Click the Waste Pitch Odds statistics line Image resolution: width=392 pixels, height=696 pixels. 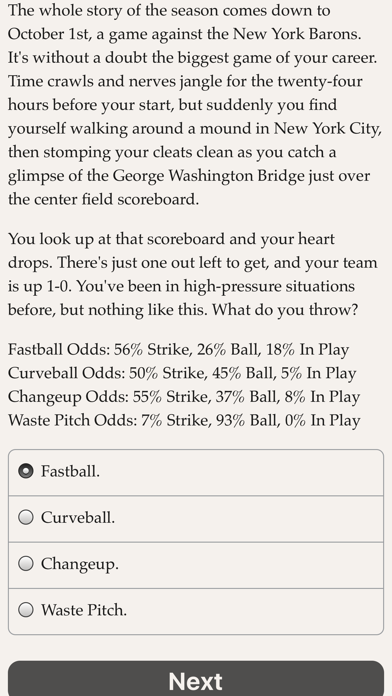pyautogui.click(x=184, y=420)
